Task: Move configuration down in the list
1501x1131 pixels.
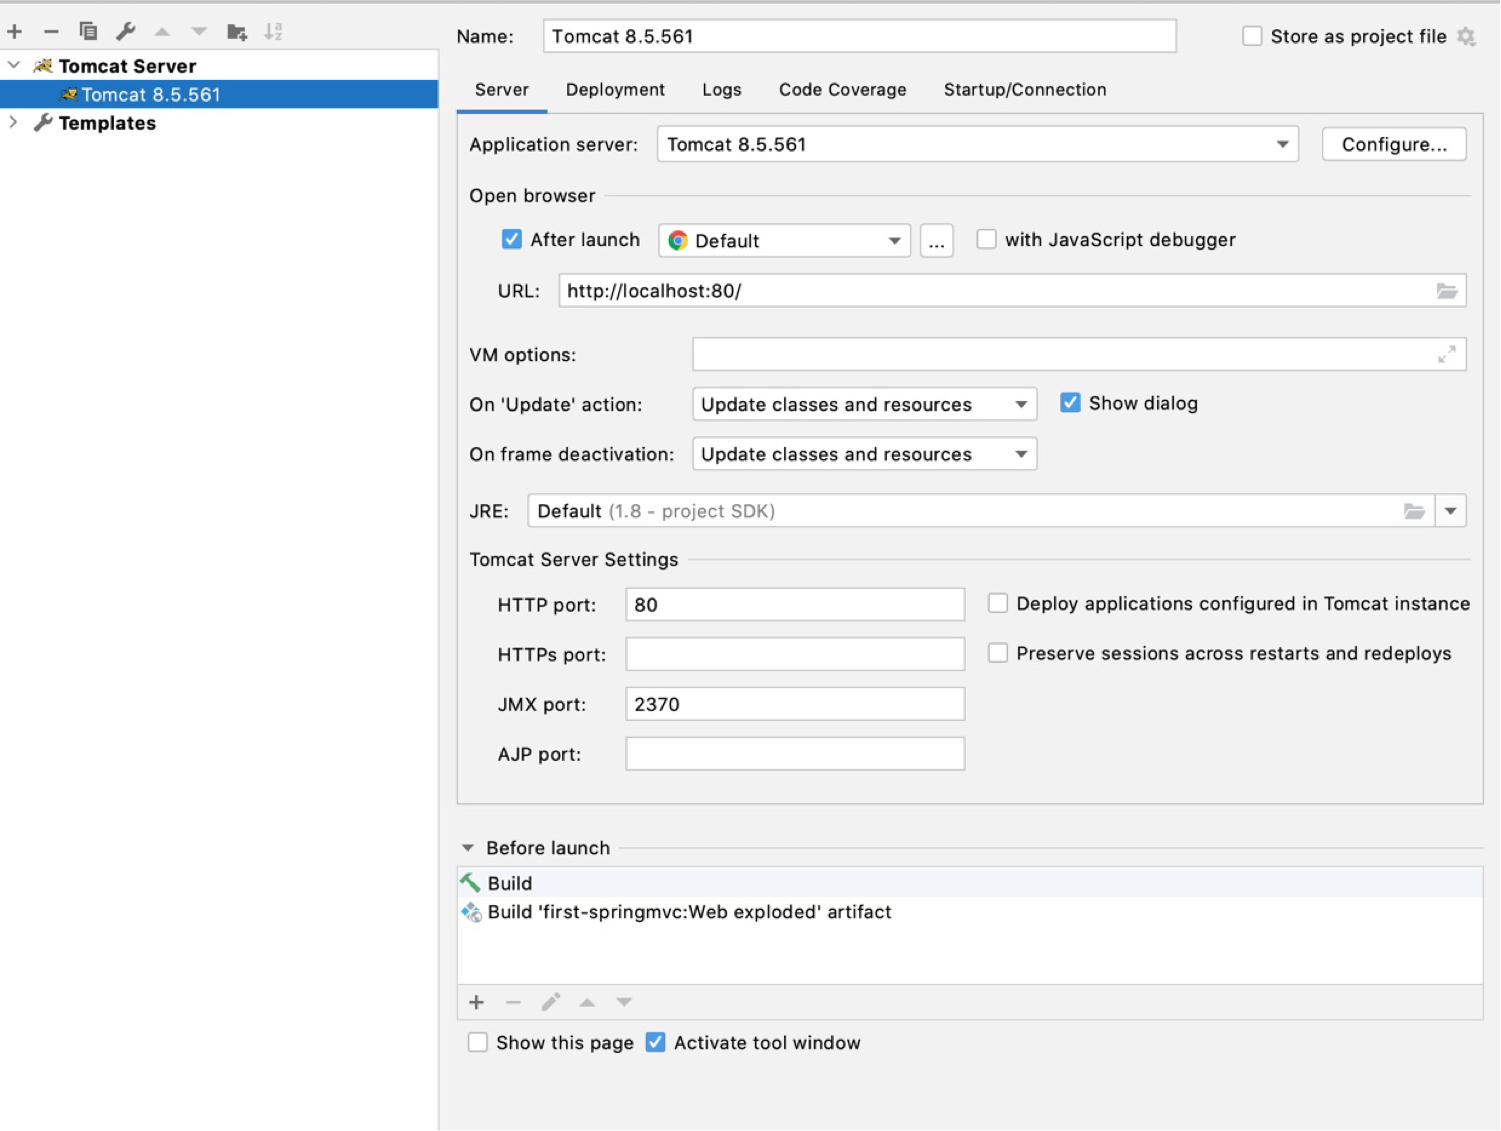Action: point(199,32)
